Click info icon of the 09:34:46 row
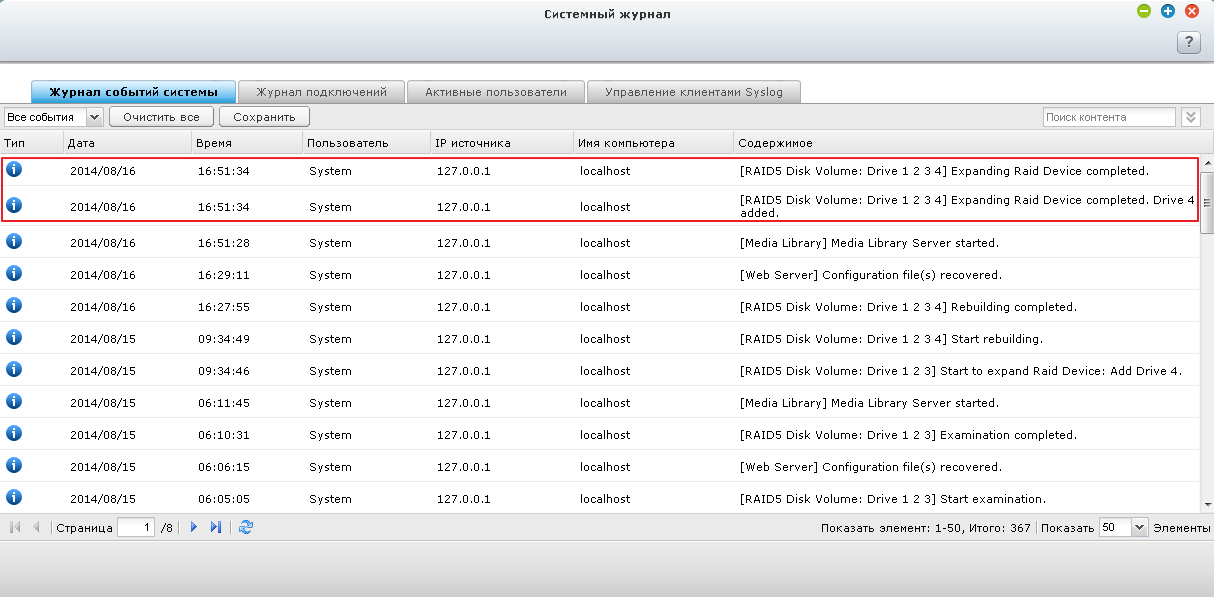The width and height of the screenshot is (1214, 597). click(14, 369)
